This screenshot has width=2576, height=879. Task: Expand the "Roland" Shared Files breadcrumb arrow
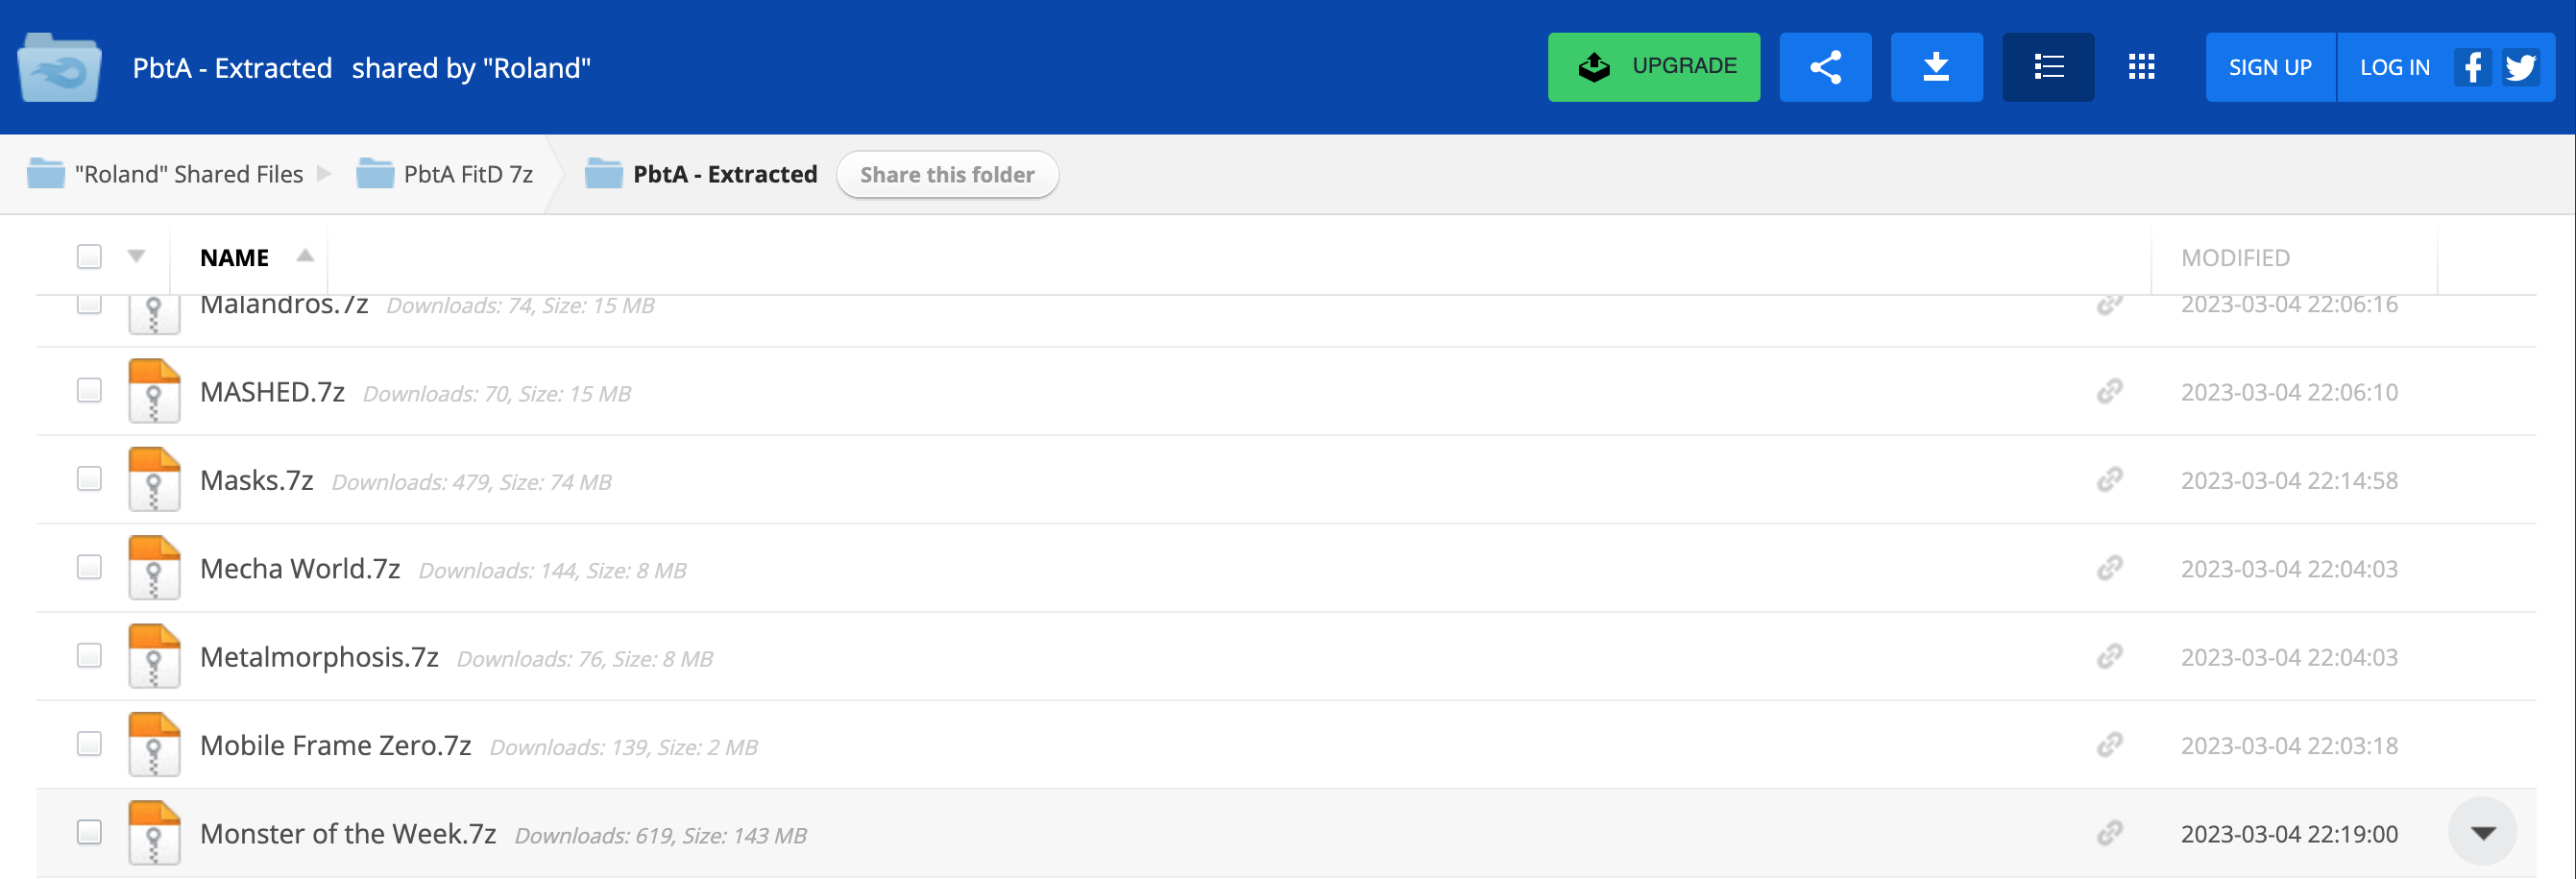tap(324, 173)
